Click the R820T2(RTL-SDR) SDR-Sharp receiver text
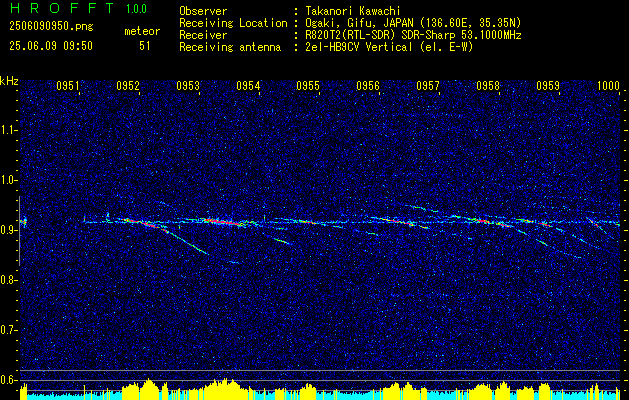 pyautogui.click(x=413, y=35)
